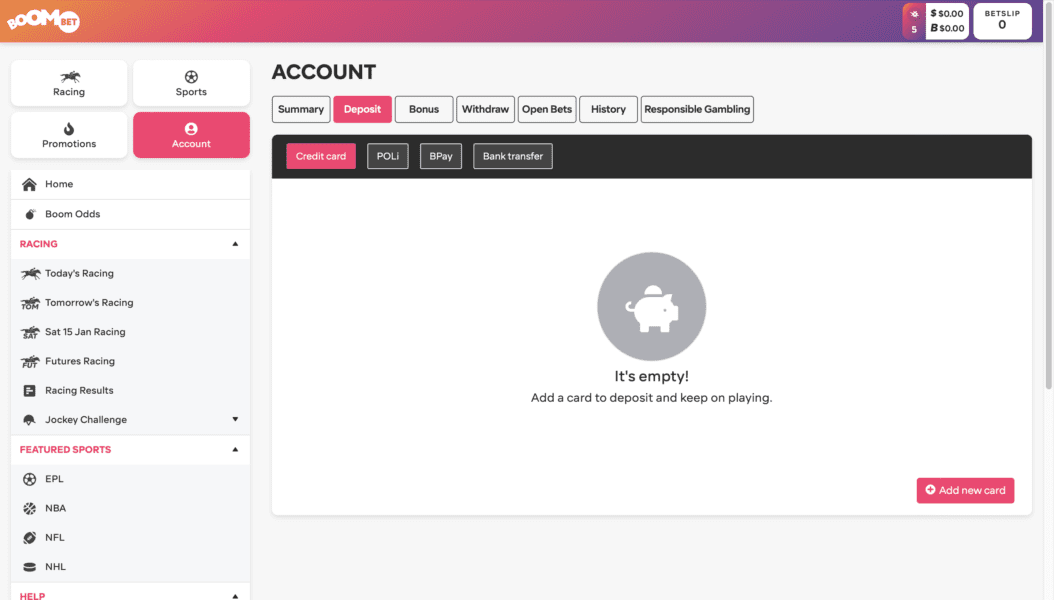The image size is (1054, 600).
Task: Click the page's vertical scrollbar
Action: pos(1048,200)
